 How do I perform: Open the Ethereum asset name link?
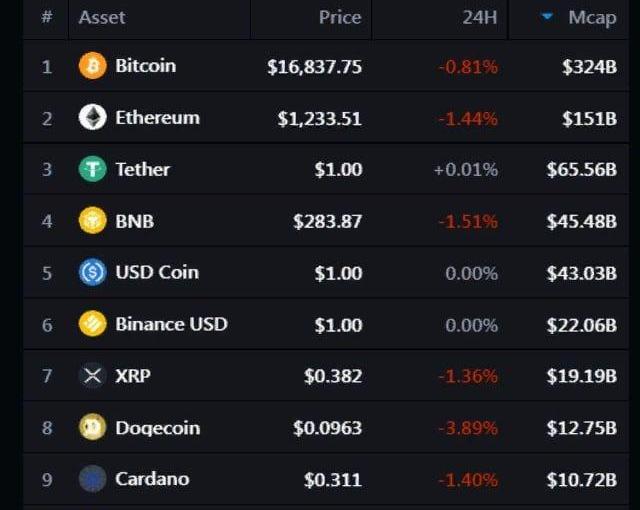click(158, 118)
